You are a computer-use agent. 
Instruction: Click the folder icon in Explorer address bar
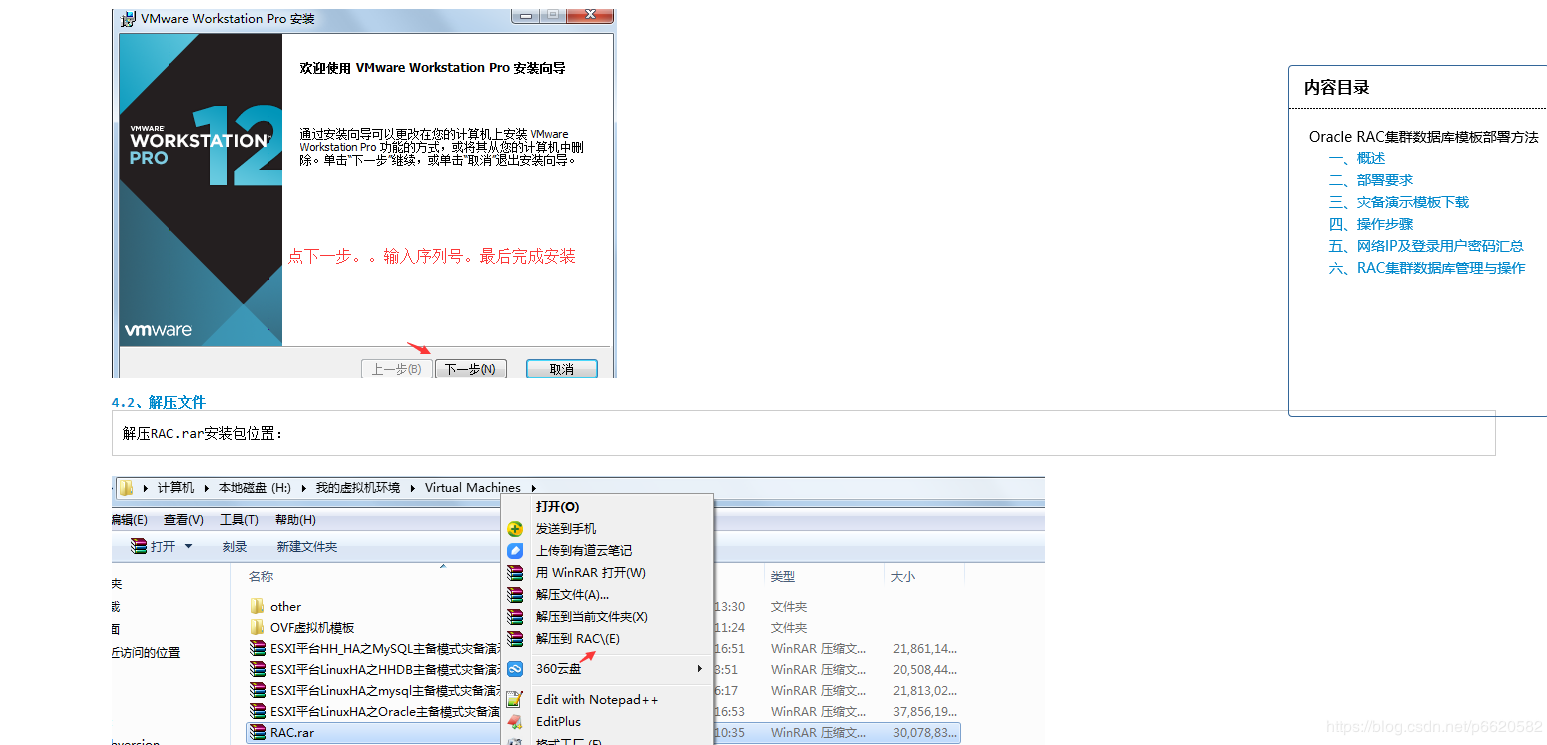click(x=126, y=488)
